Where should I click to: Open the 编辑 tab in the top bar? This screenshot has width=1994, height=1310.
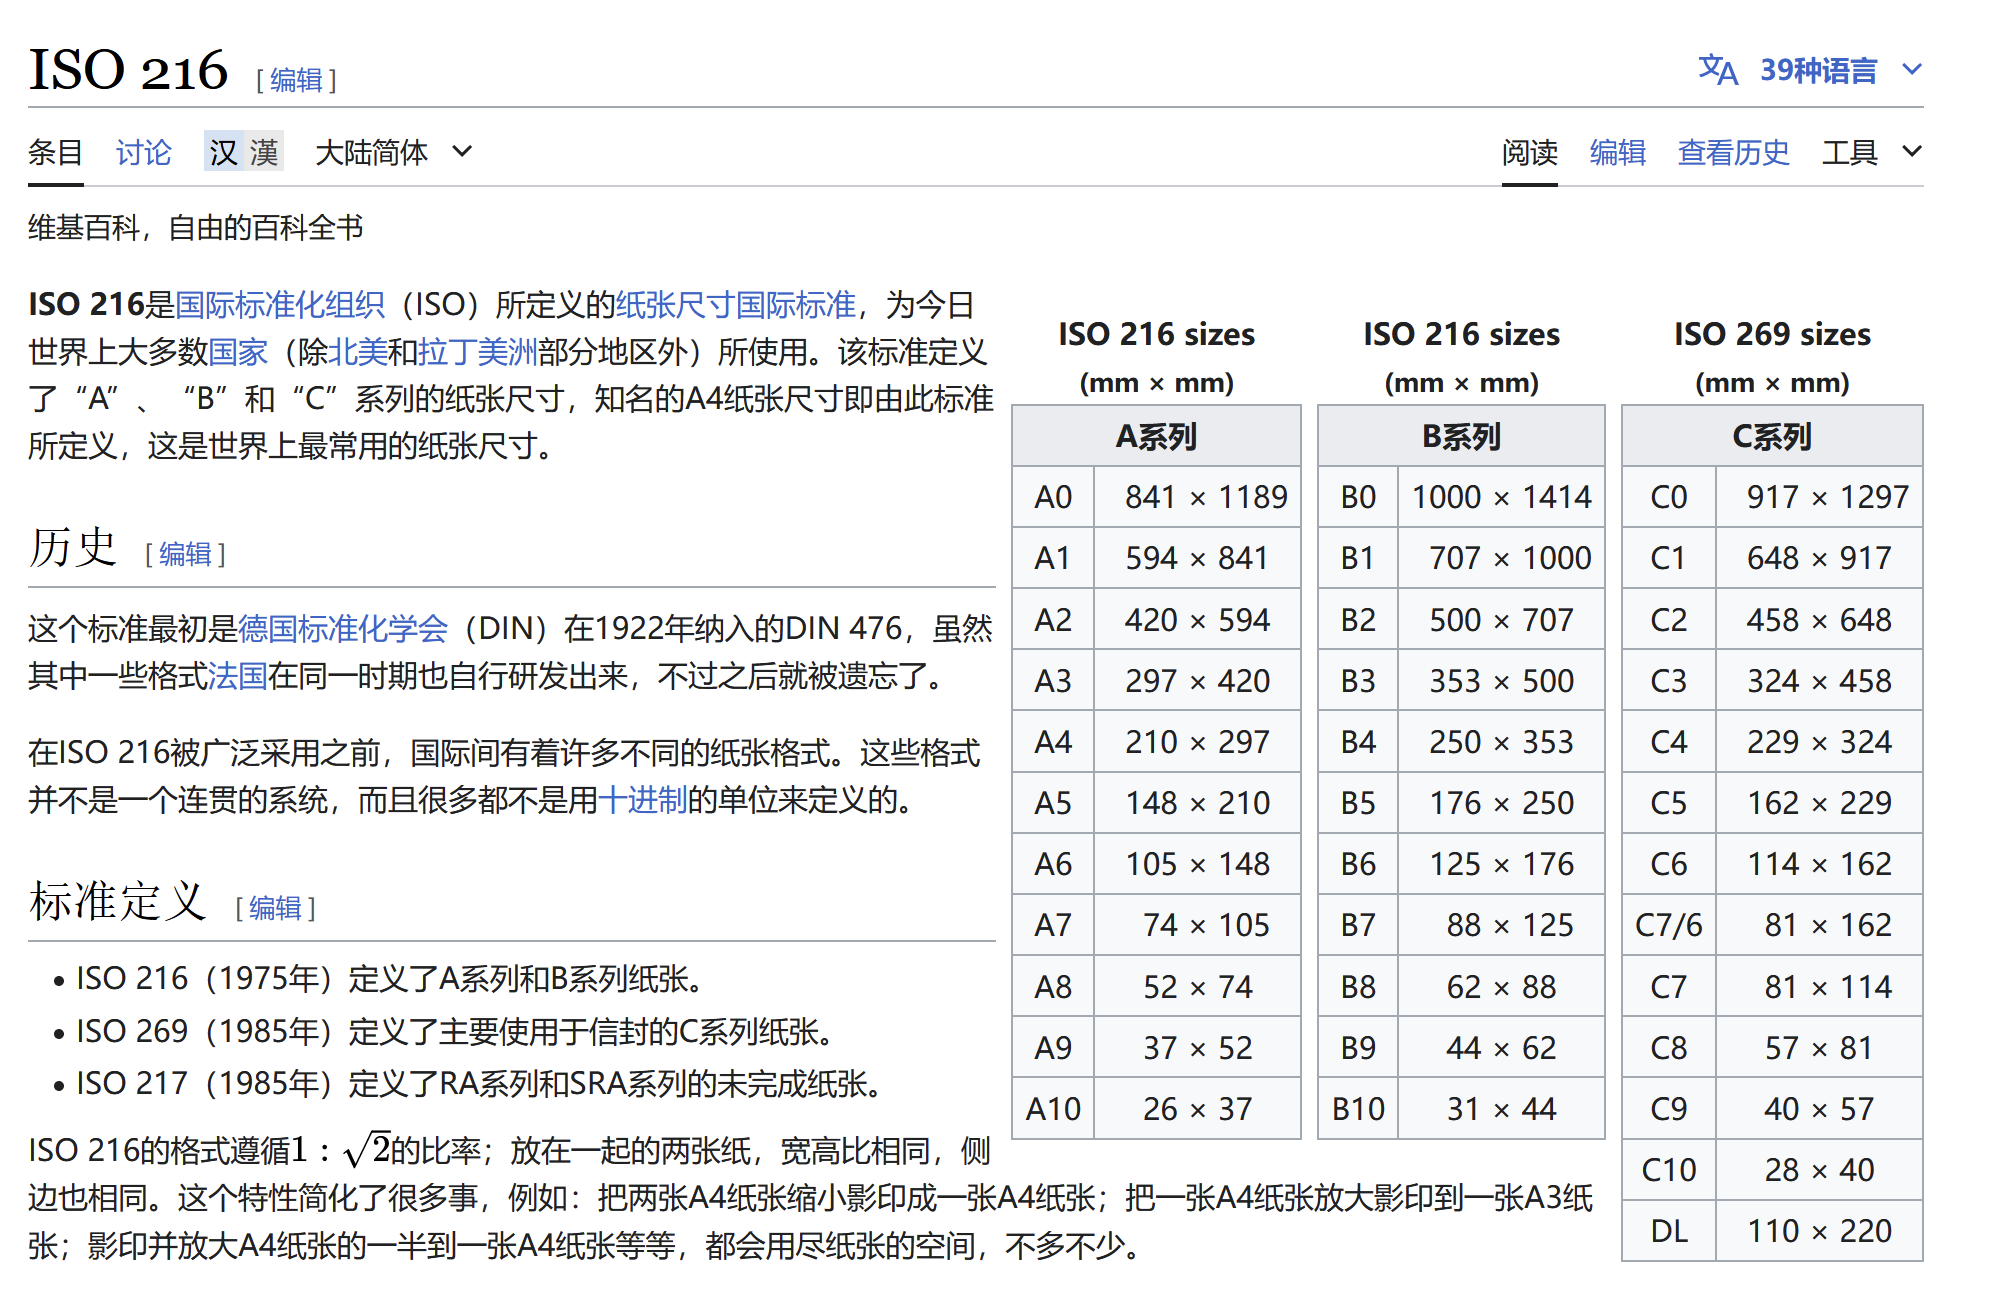click(1617, 152)
